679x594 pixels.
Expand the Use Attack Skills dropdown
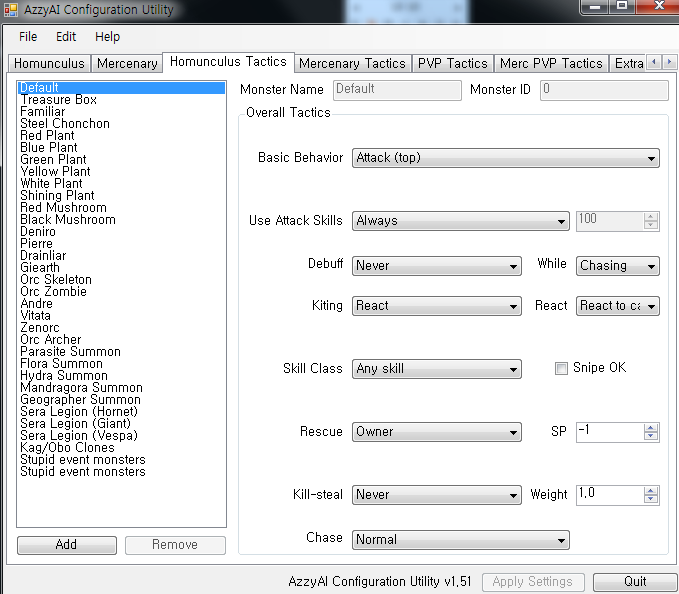tap(460, 221)
